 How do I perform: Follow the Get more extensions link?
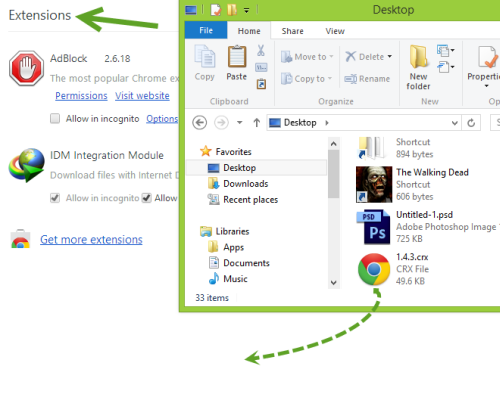click(x=91, y=240)
